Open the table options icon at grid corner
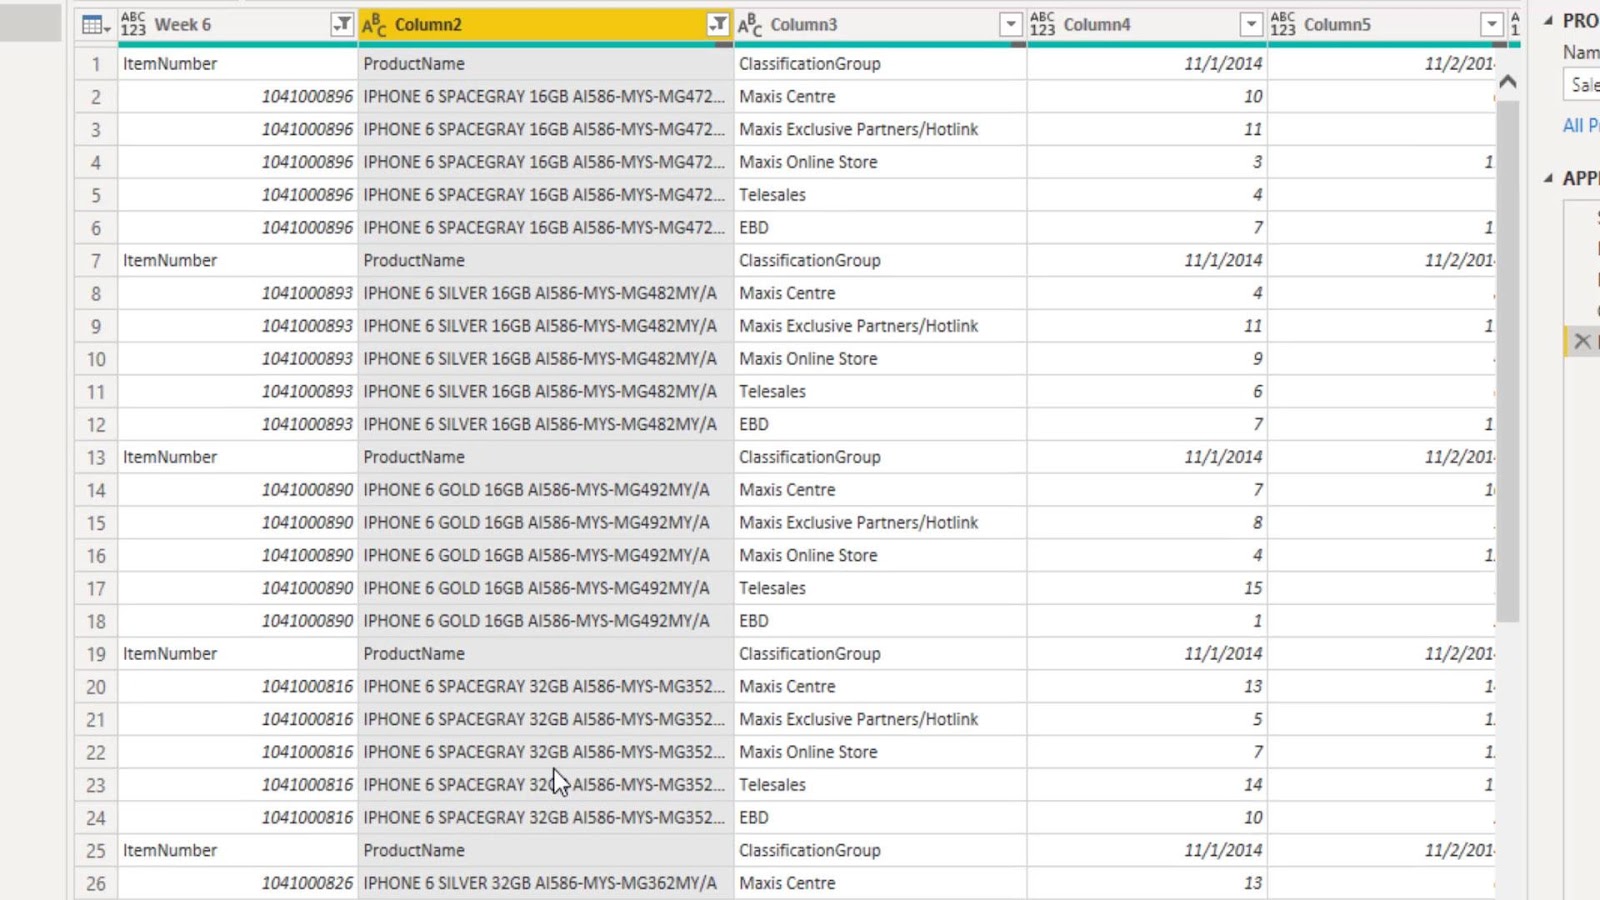This screenshot has width=1600, height=900. click(96, 25)
